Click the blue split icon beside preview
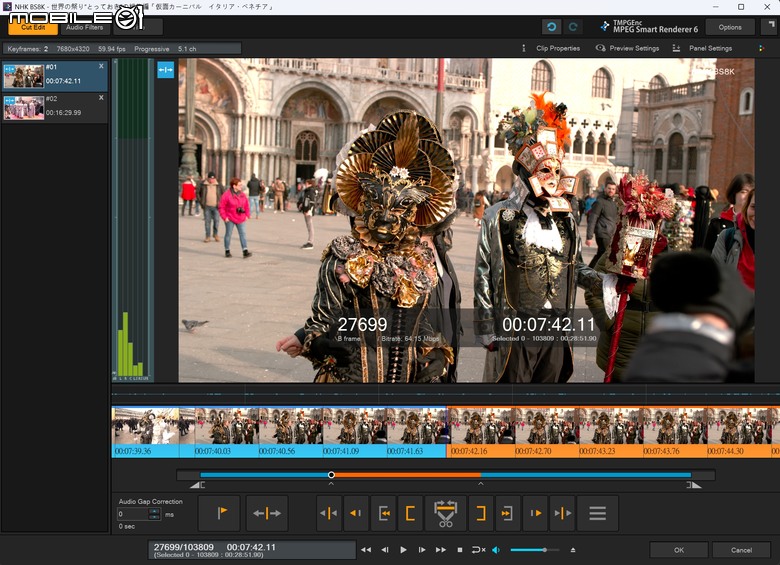The height and width of the screenshot is (565, 780). tap(166, 70)
